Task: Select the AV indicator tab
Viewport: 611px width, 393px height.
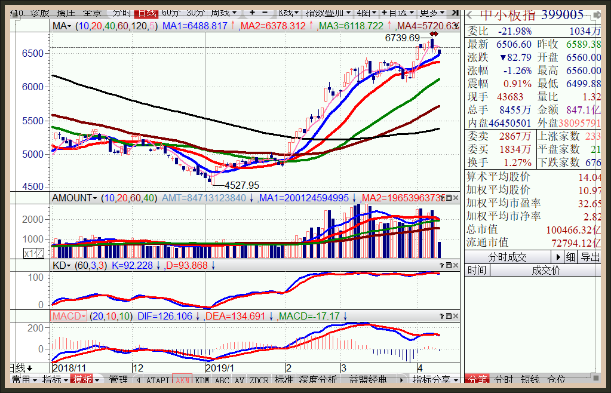Action: [x=239, y=379]
